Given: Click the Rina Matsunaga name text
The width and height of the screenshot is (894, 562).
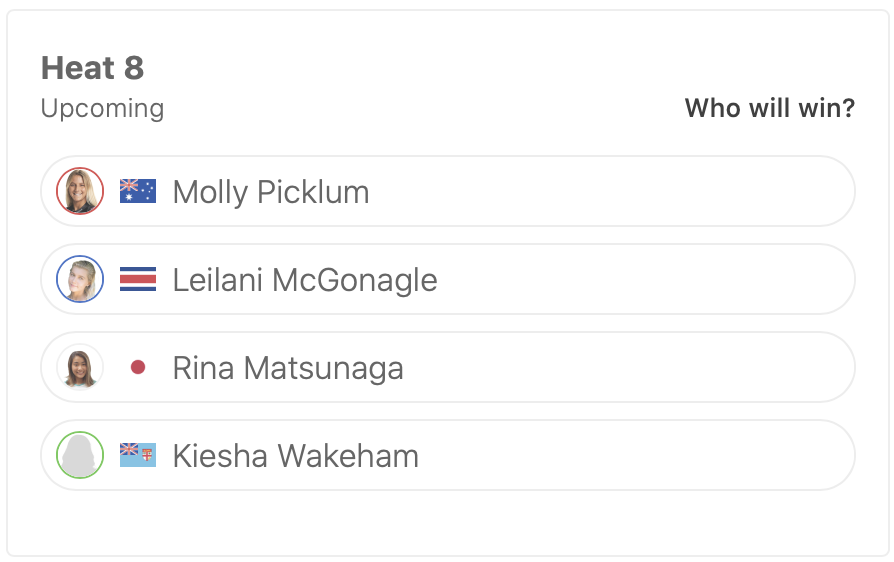Looking at the screenshot, I should [288, 368].
